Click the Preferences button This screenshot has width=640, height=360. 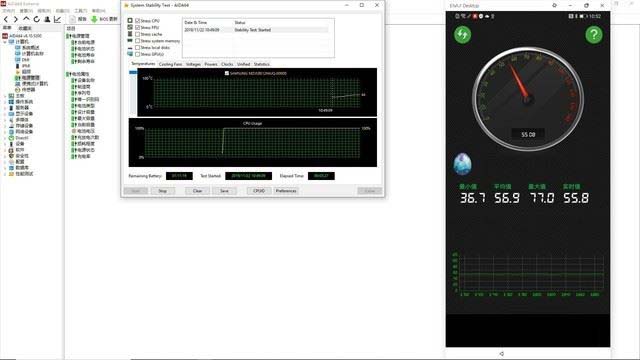(286, 191)
